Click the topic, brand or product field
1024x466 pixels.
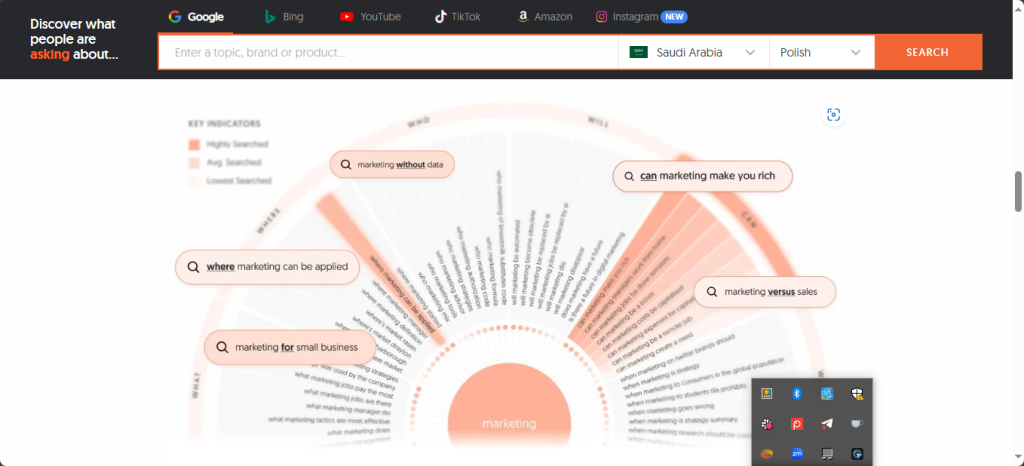389,52
